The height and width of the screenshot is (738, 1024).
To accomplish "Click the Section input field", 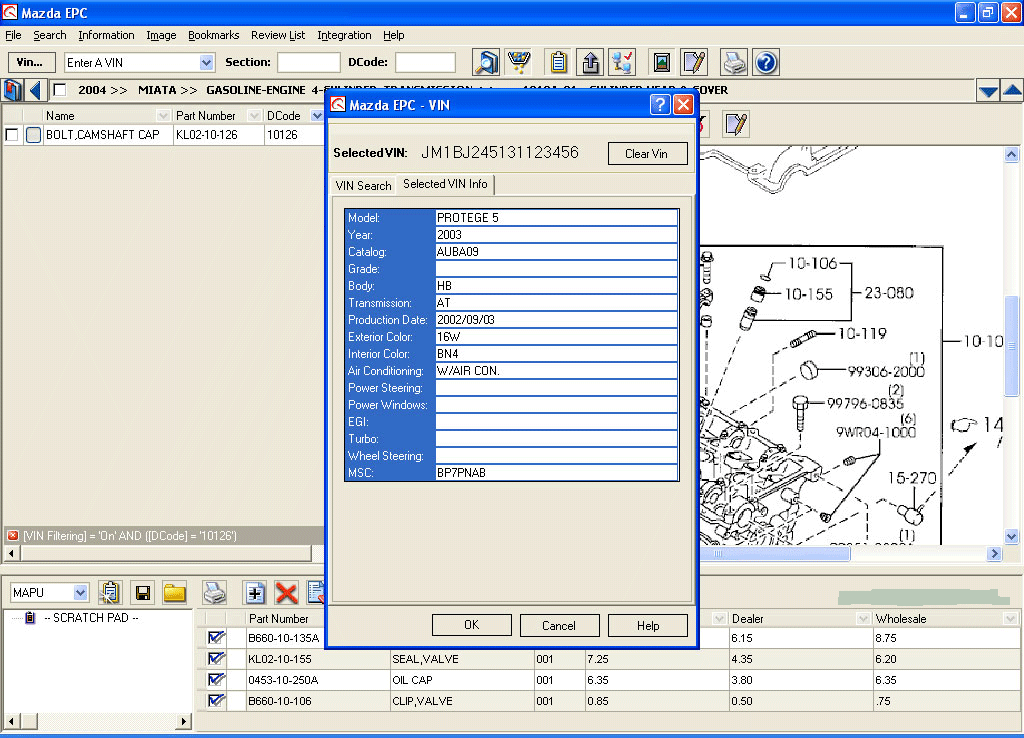I will 308,63.
